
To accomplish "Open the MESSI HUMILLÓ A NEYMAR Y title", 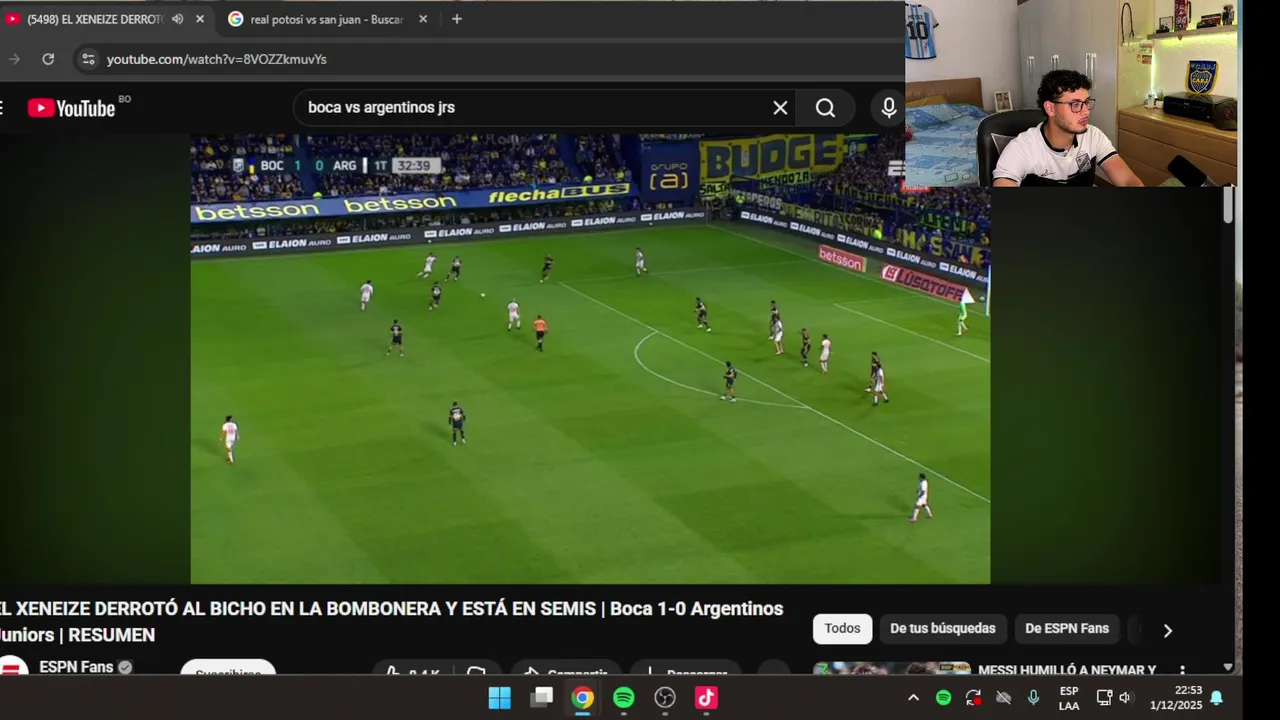I will coord(1066,669).
